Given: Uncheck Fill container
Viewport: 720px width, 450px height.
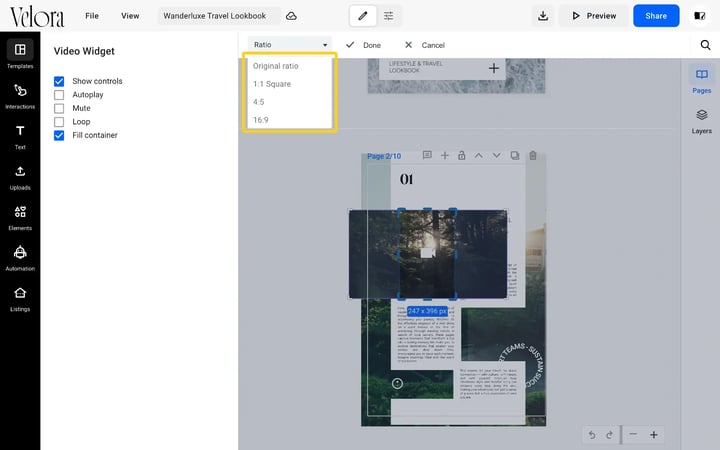Looking at the screenshot, I should tap(59, 135).
